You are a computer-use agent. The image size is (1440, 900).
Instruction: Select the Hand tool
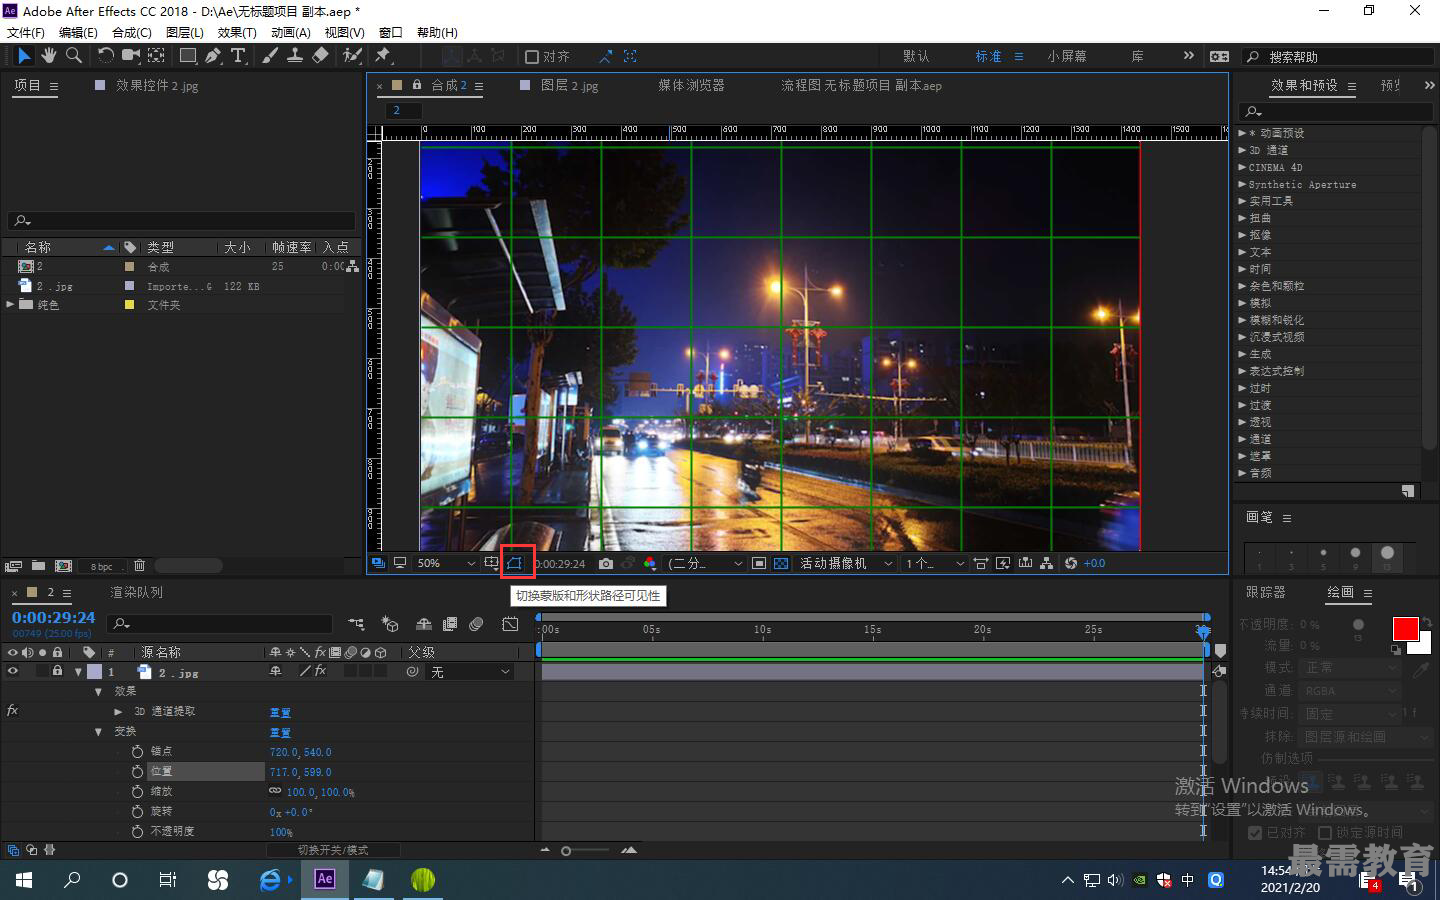coord(48,56)
